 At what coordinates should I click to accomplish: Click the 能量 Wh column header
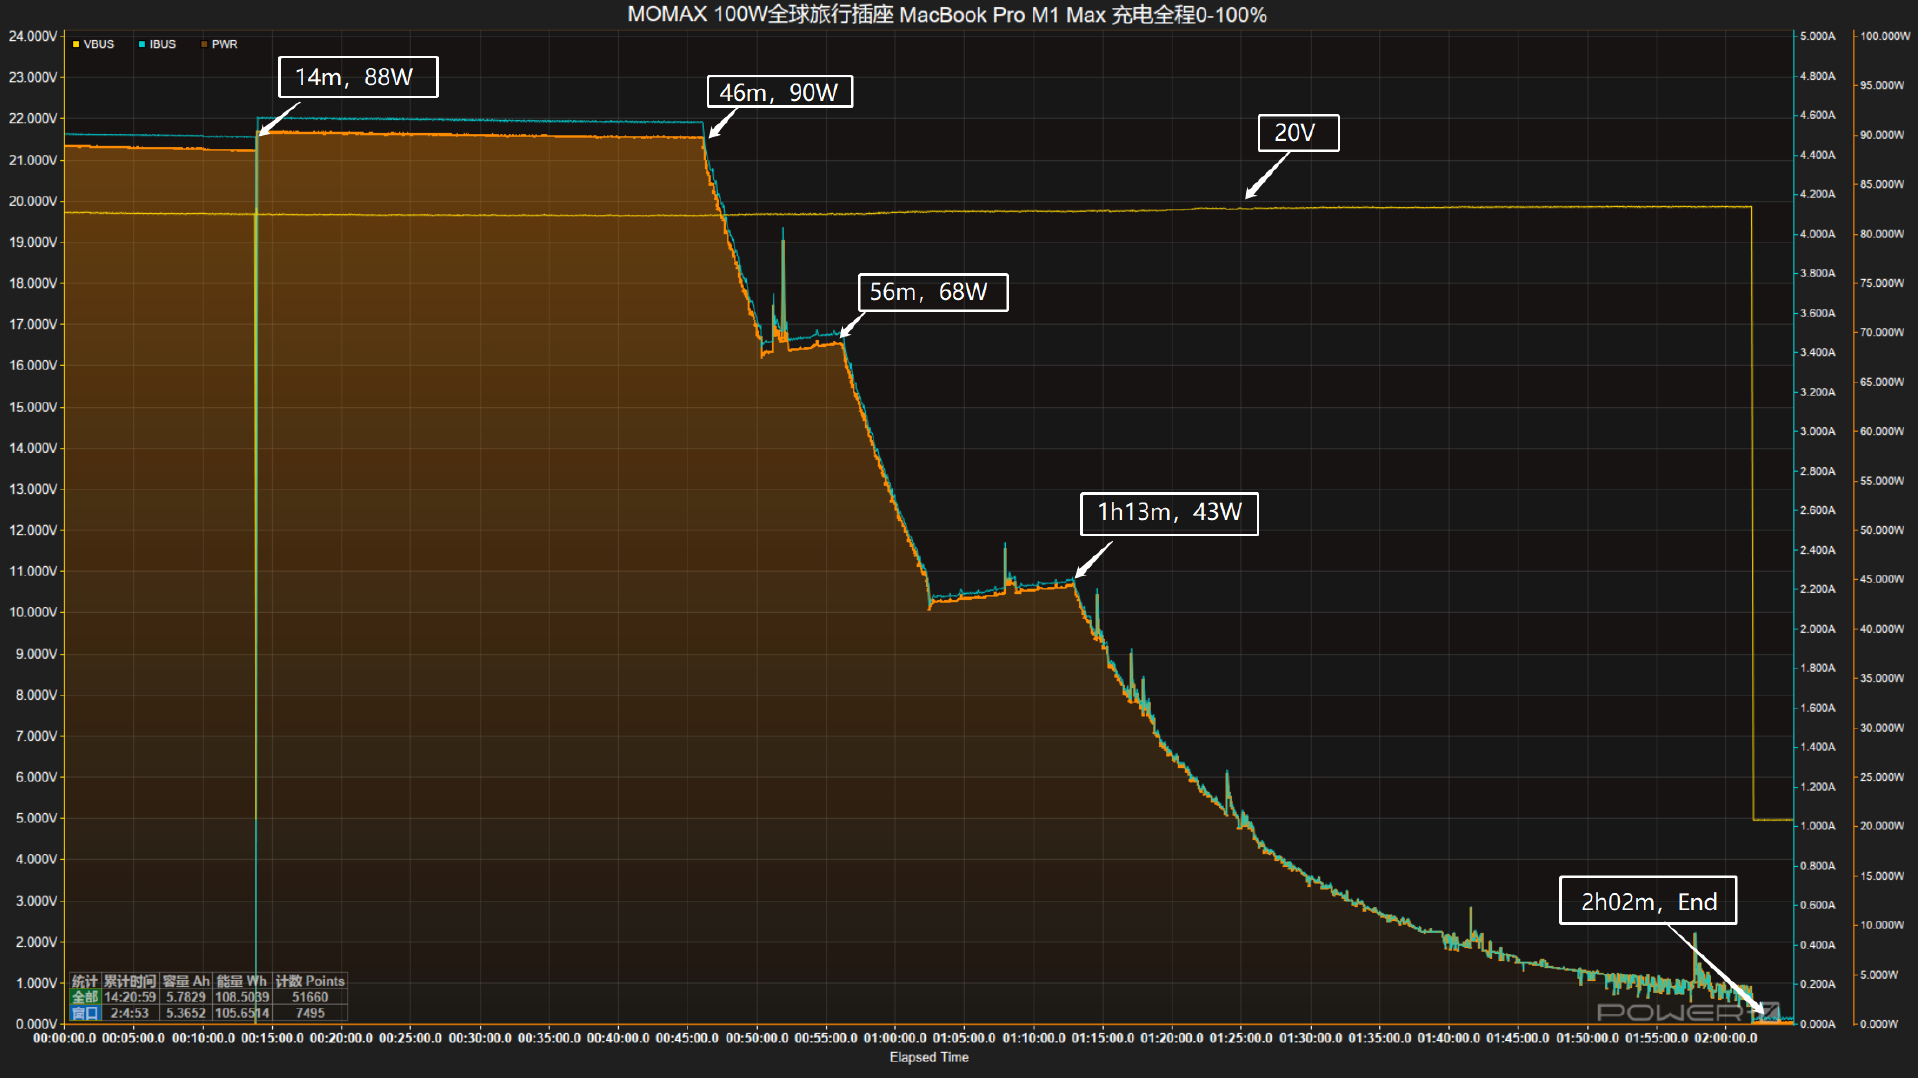tap(242, 981)
